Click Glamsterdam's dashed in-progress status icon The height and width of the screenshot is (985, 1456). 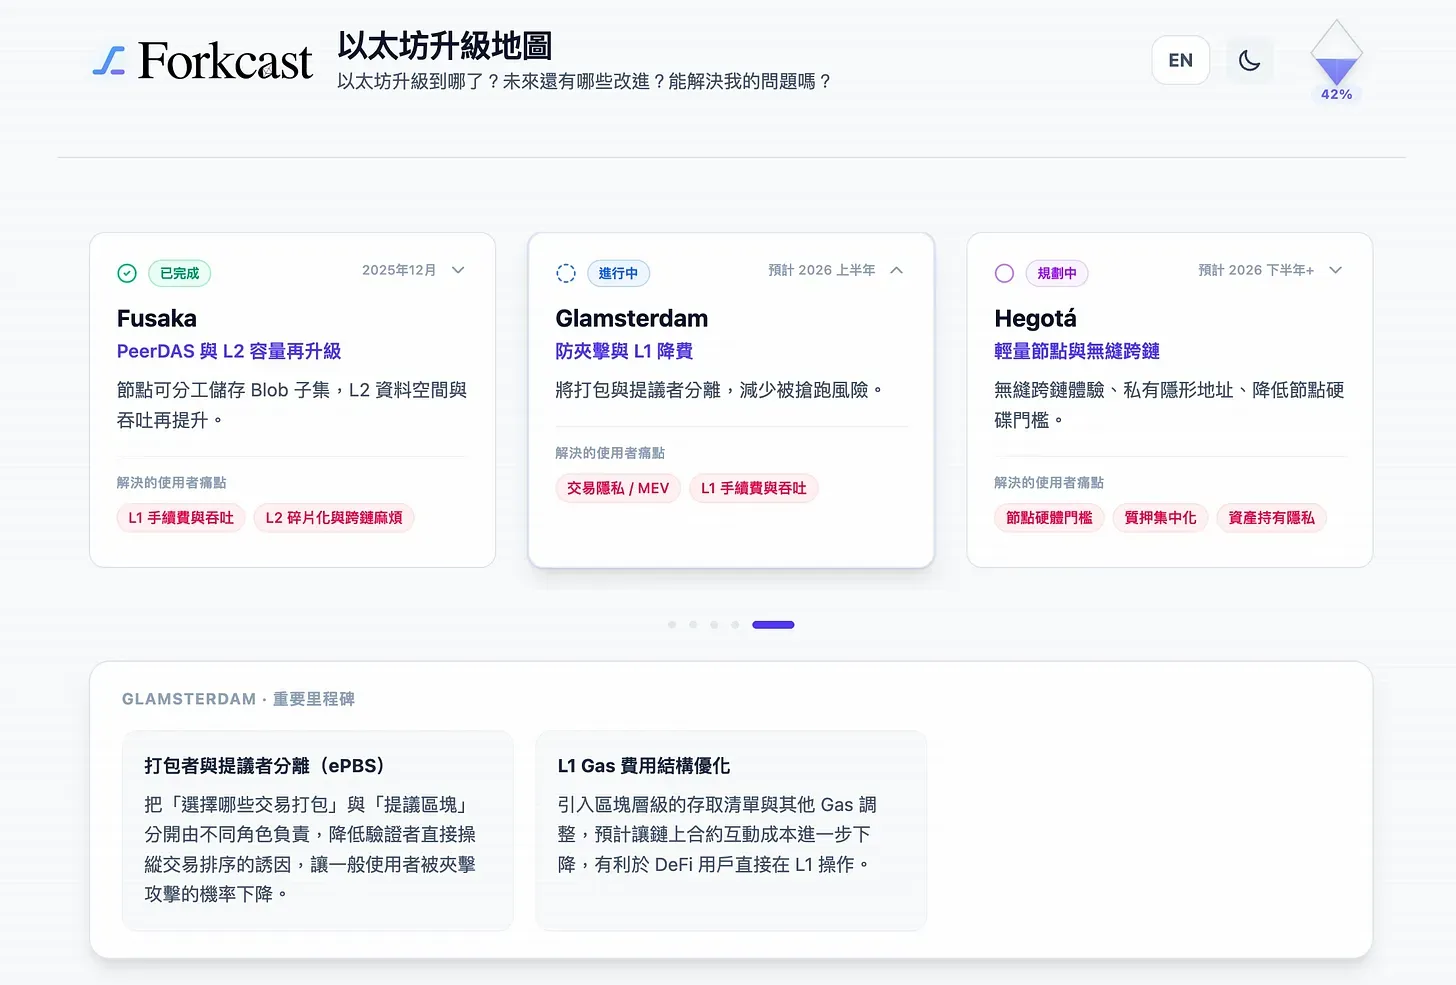click(x=566, y=273)
